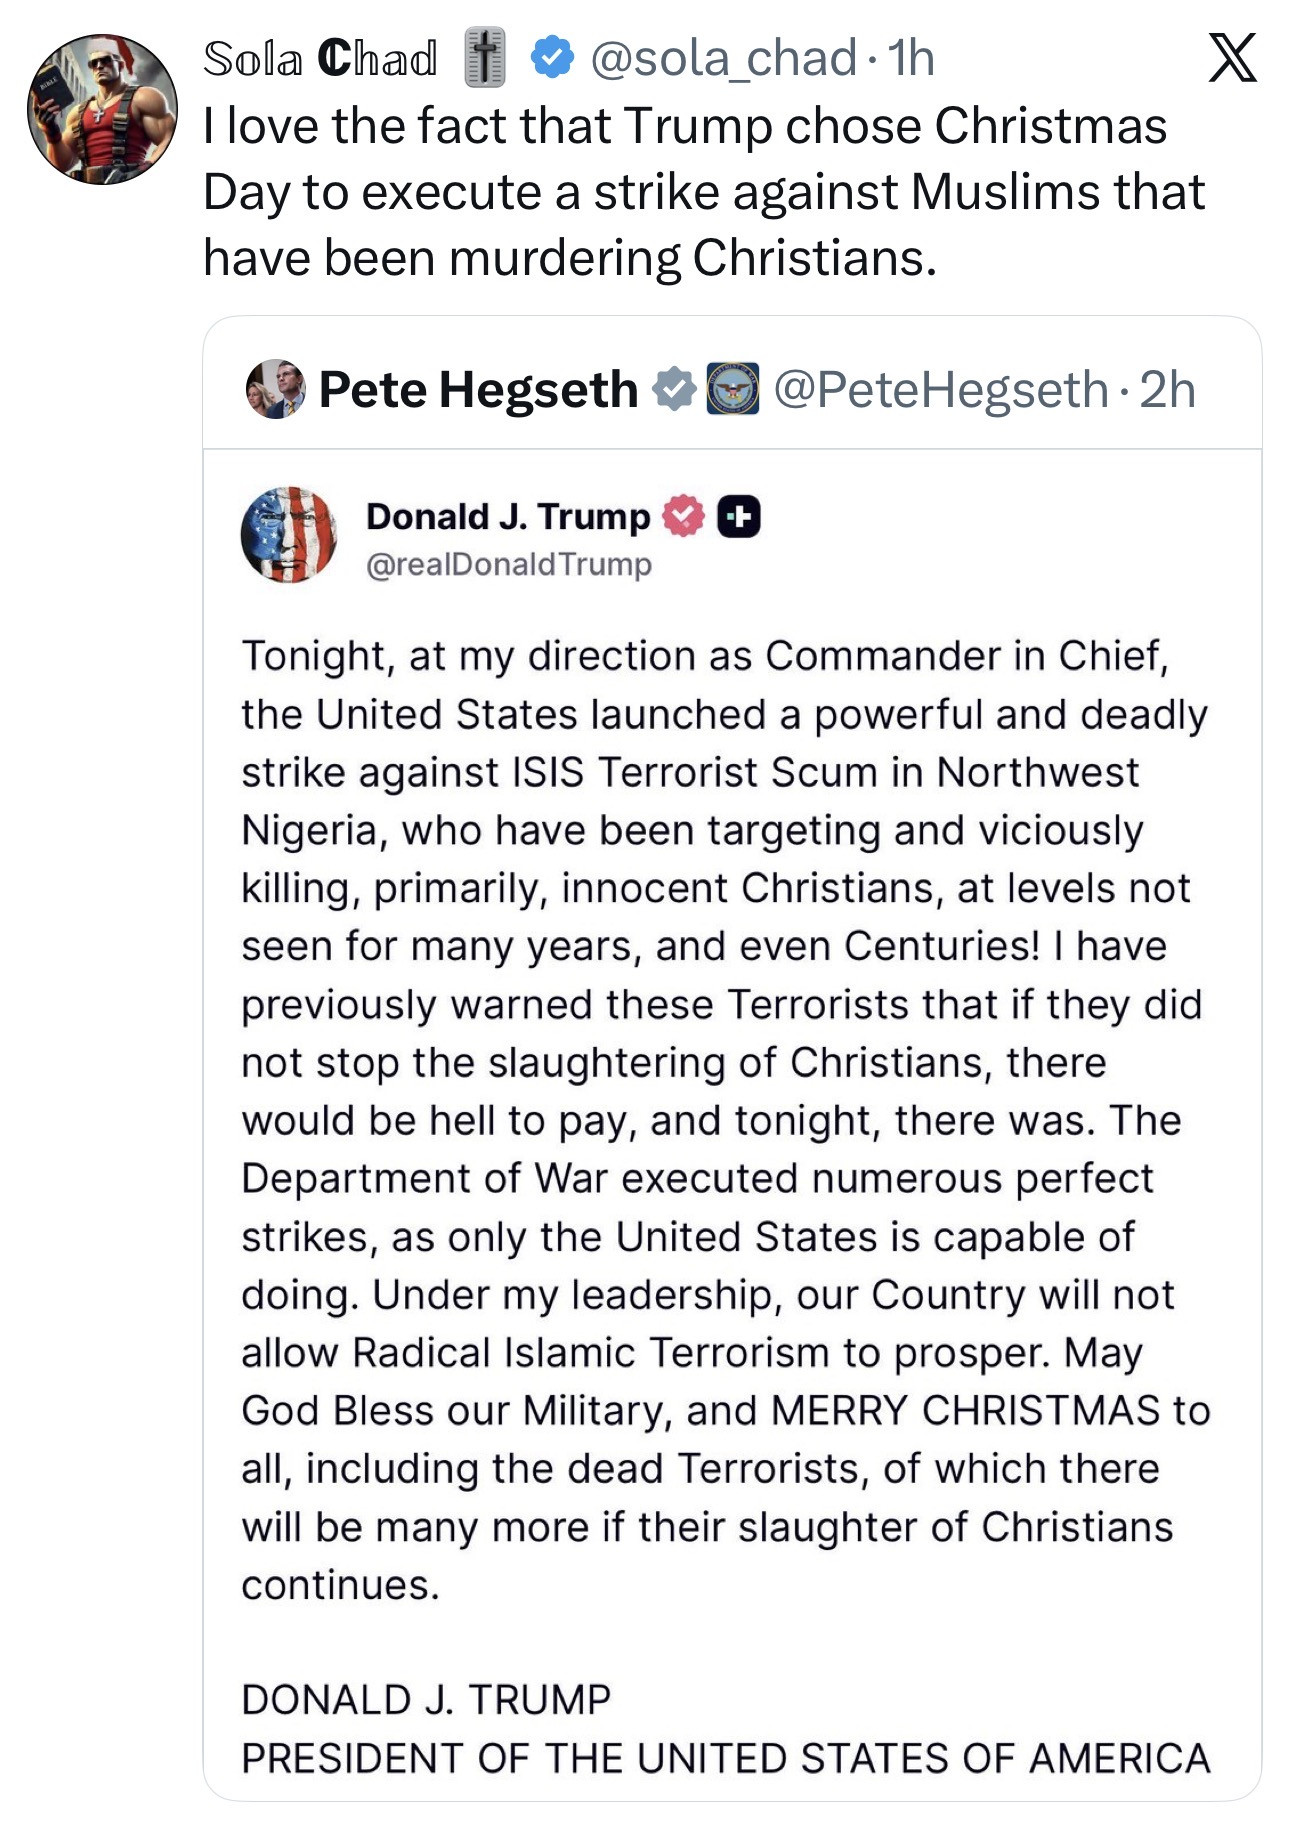This screenshot has width=1290, height=1824.
Task: Click the X logo icon
Action: [1232, 58]
